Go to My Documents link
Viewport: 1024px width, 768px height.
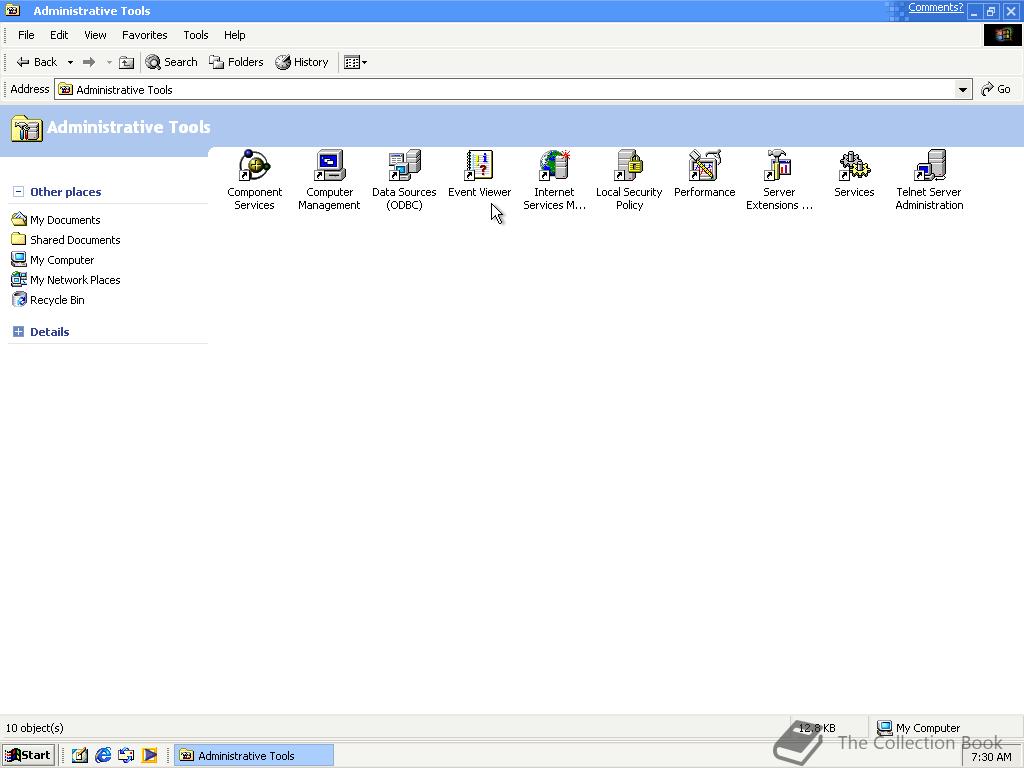click(x=56, y=220)
